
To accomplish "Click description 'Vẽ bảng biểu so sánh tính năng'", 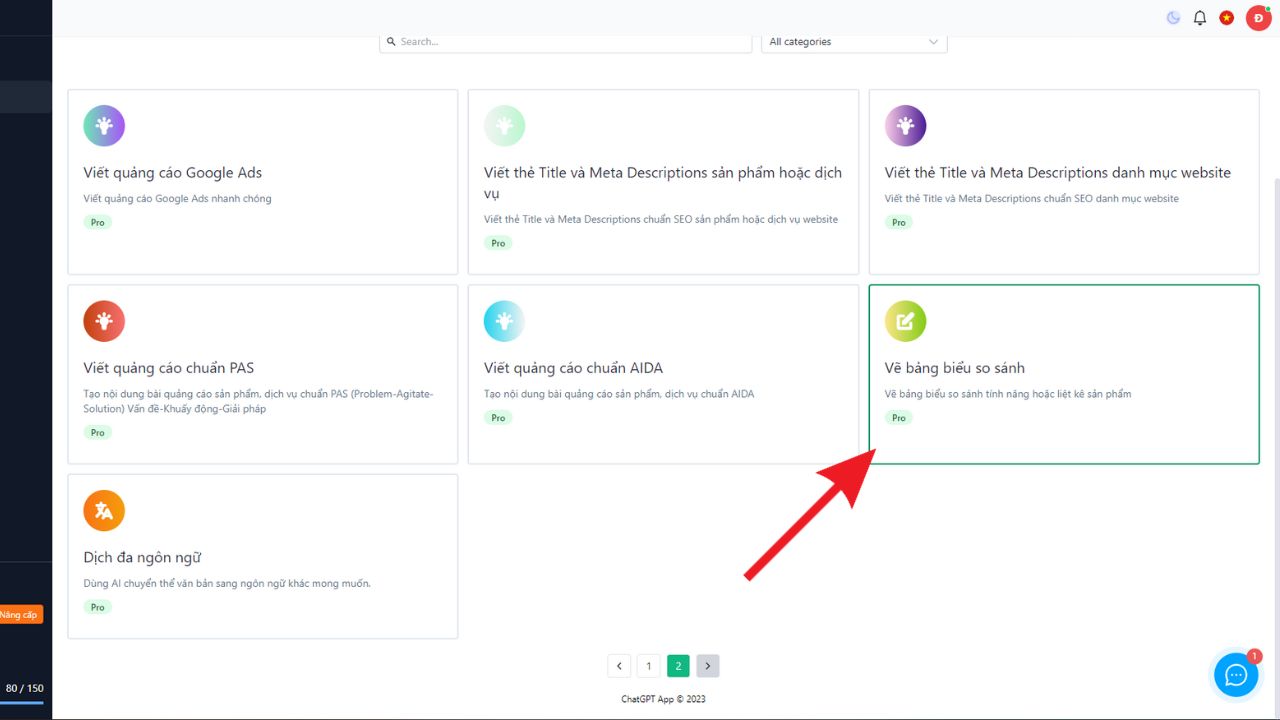I will [1008, 394].
